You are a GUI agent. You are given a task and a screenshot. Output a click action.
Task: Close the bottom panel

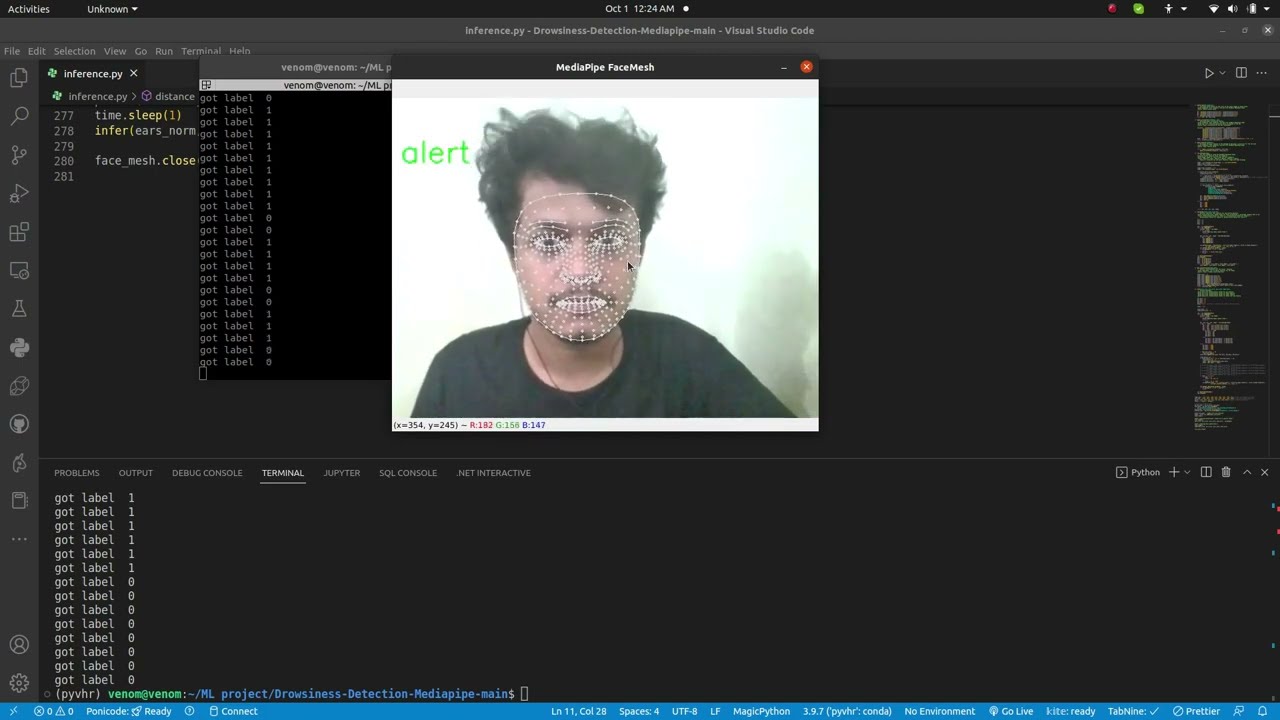click(1264, 472)
